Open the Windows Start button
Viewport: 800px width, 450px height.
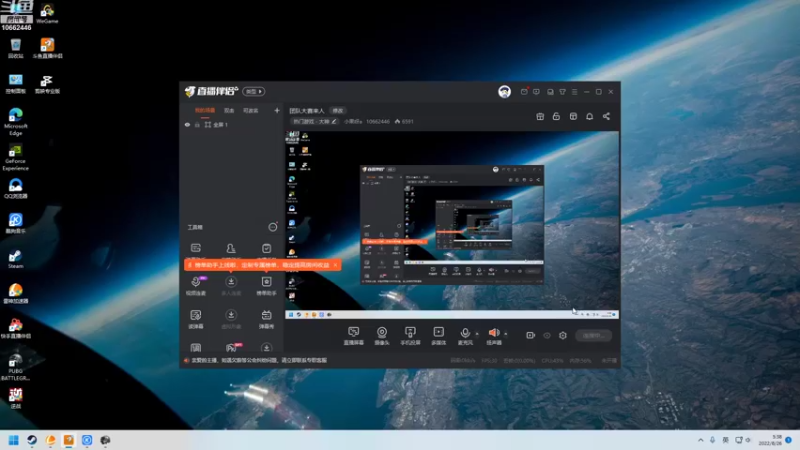[x=13, y=440]
